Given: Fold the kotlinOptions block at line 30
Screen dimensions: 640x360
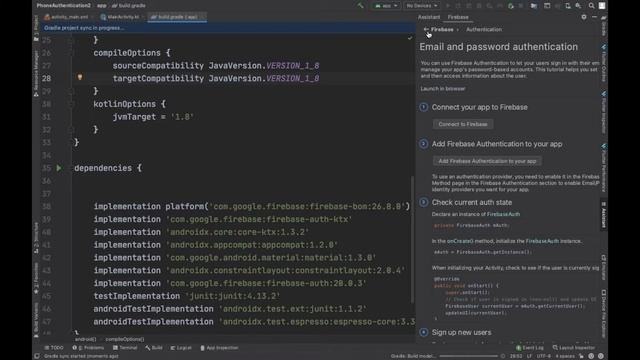Looking at the screenshot, I should click(71, 104).
